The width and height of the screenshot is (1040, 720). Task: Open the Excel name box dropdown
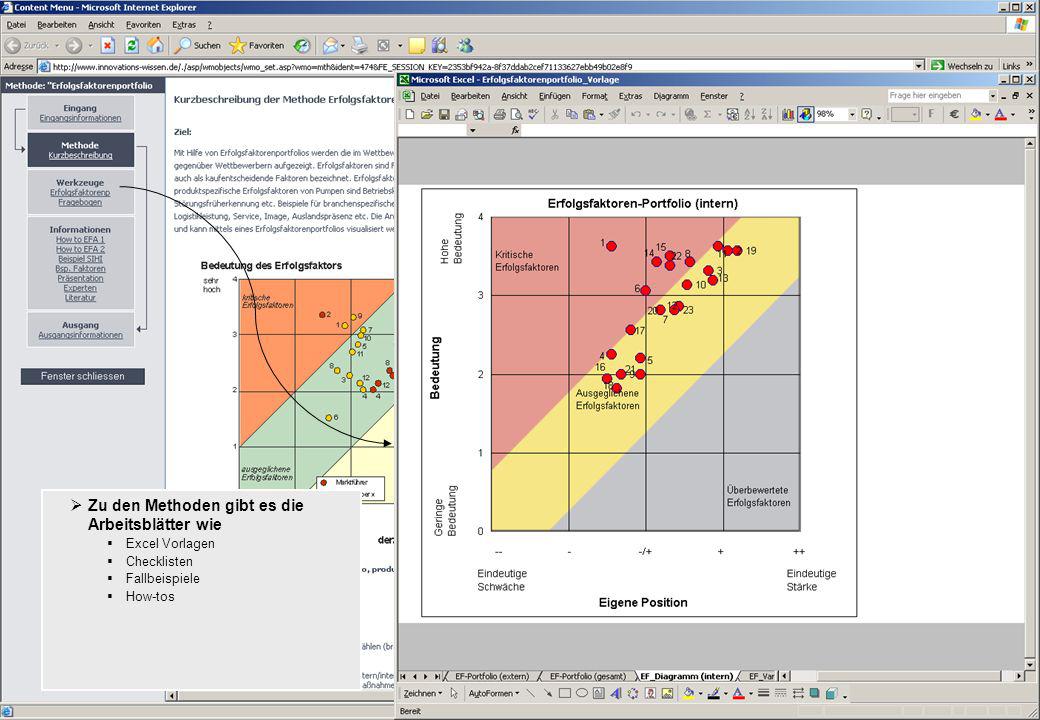click(472, 131)
